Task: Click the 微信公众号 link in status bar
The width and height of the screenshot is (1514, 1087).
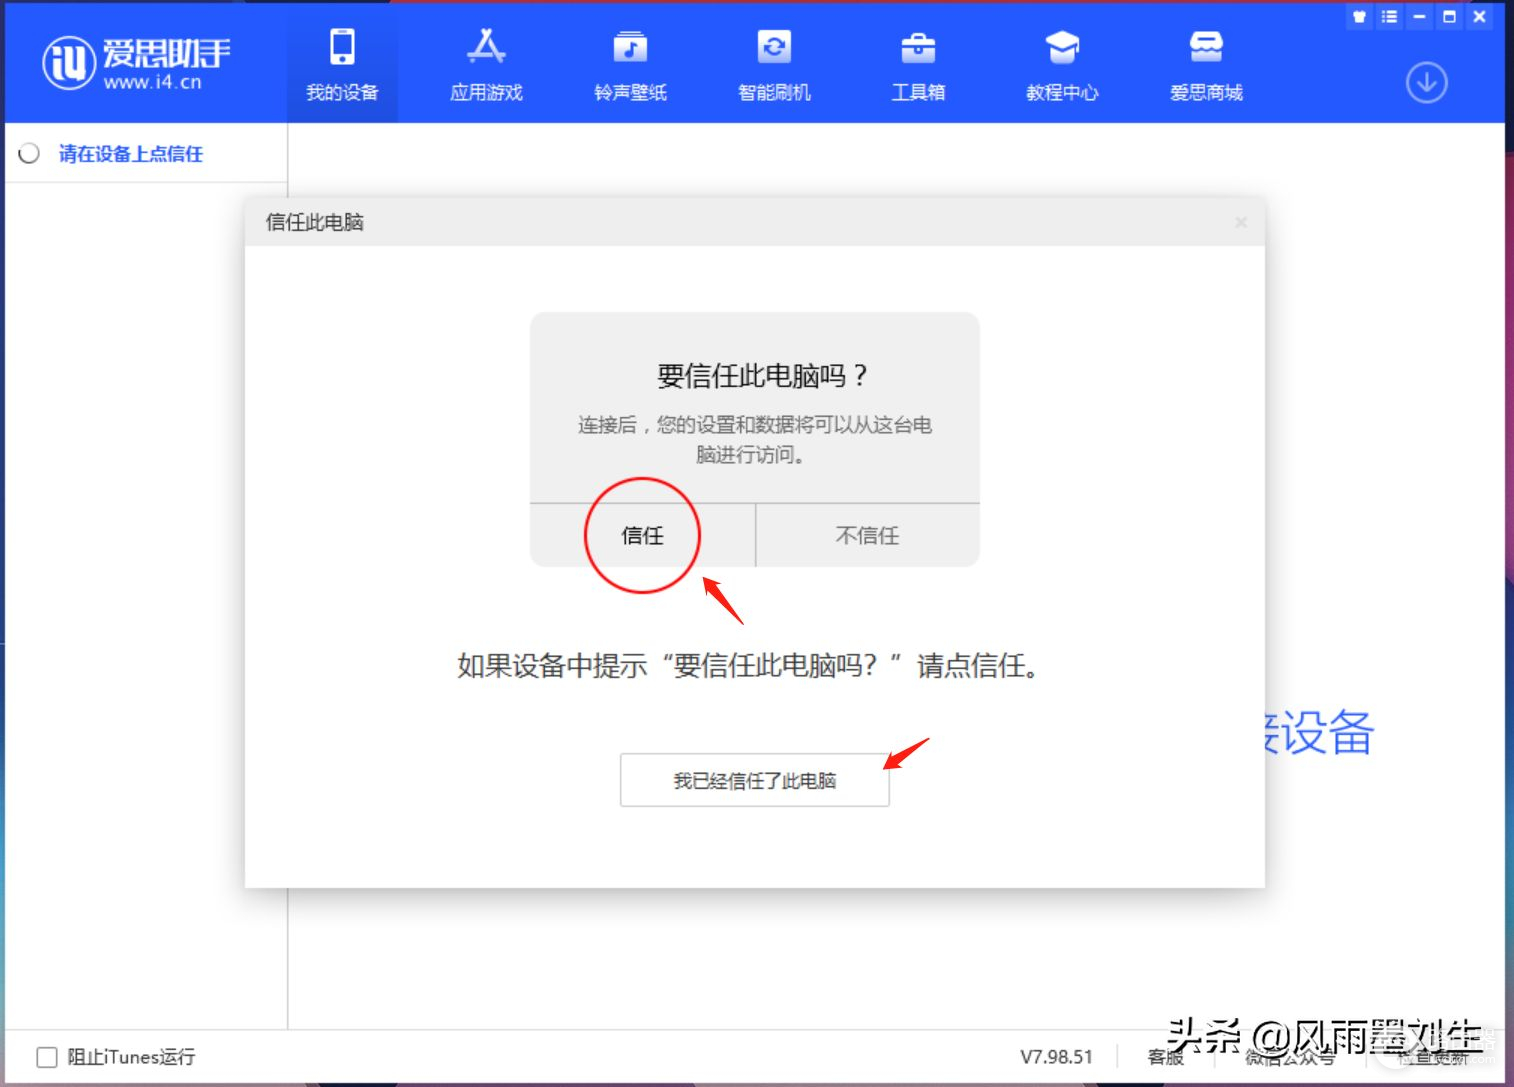Action: click(x=1289, y=1058)
